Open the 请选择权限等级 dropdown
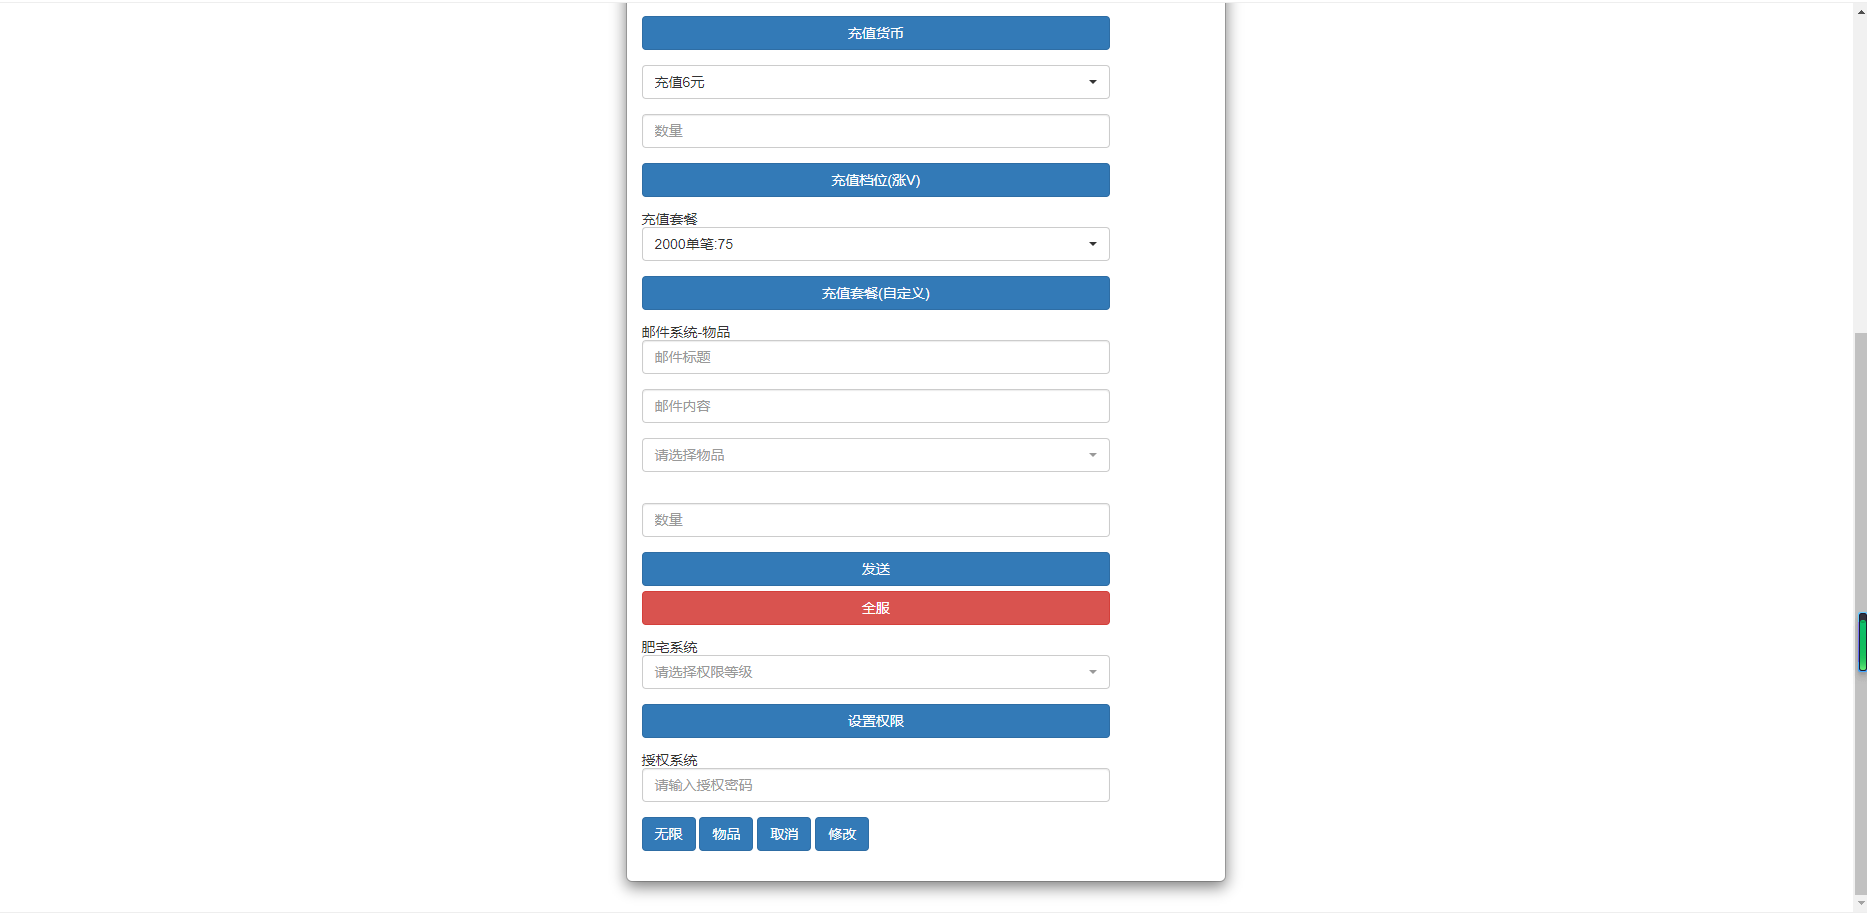Screen dimensions: 1867x914 [875, 672]
